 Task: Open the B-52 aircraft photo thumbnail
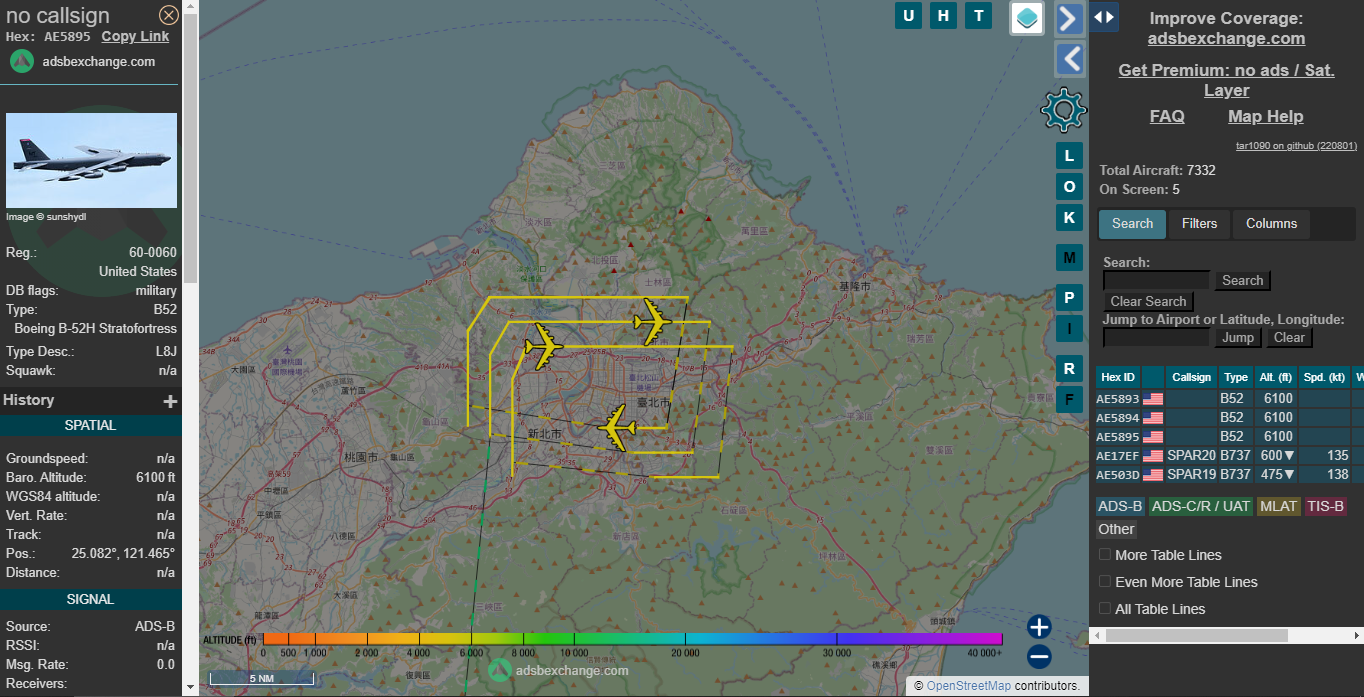[x=92, y=160]
